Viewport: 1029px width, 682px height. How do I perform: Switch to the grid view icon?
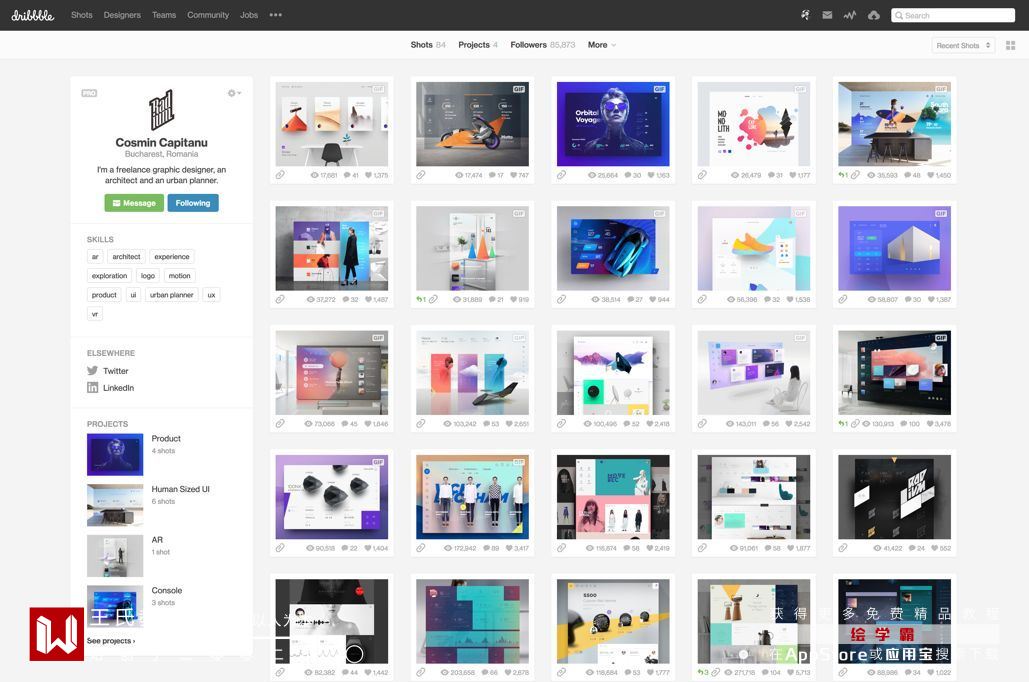click(x=1011, y=45)
